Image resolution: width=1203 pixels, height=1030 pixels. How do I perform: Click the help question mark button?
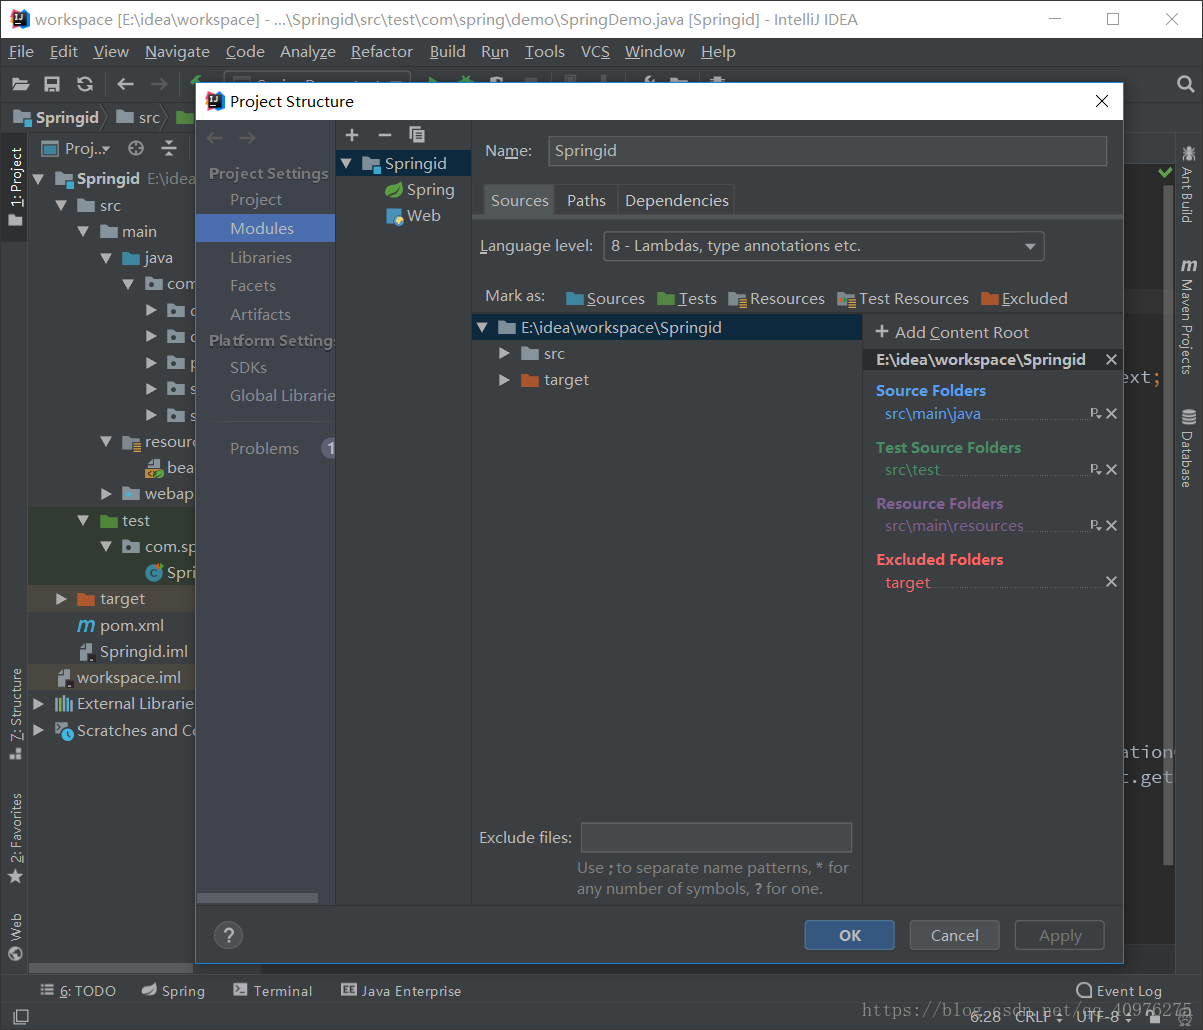229,936
